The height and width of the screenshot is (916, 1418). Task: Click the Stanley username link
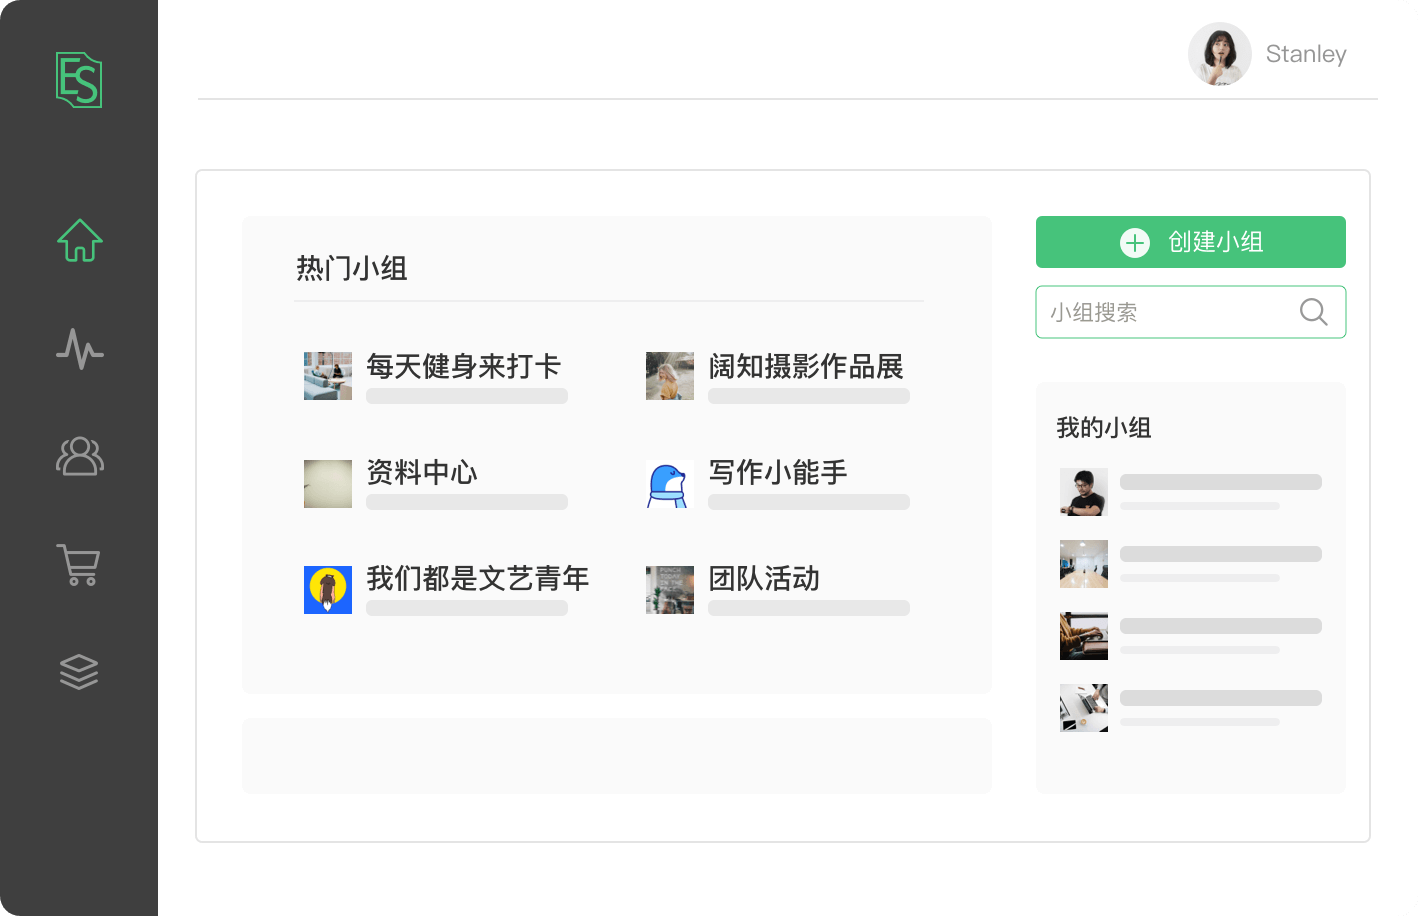pos(1306,54)
